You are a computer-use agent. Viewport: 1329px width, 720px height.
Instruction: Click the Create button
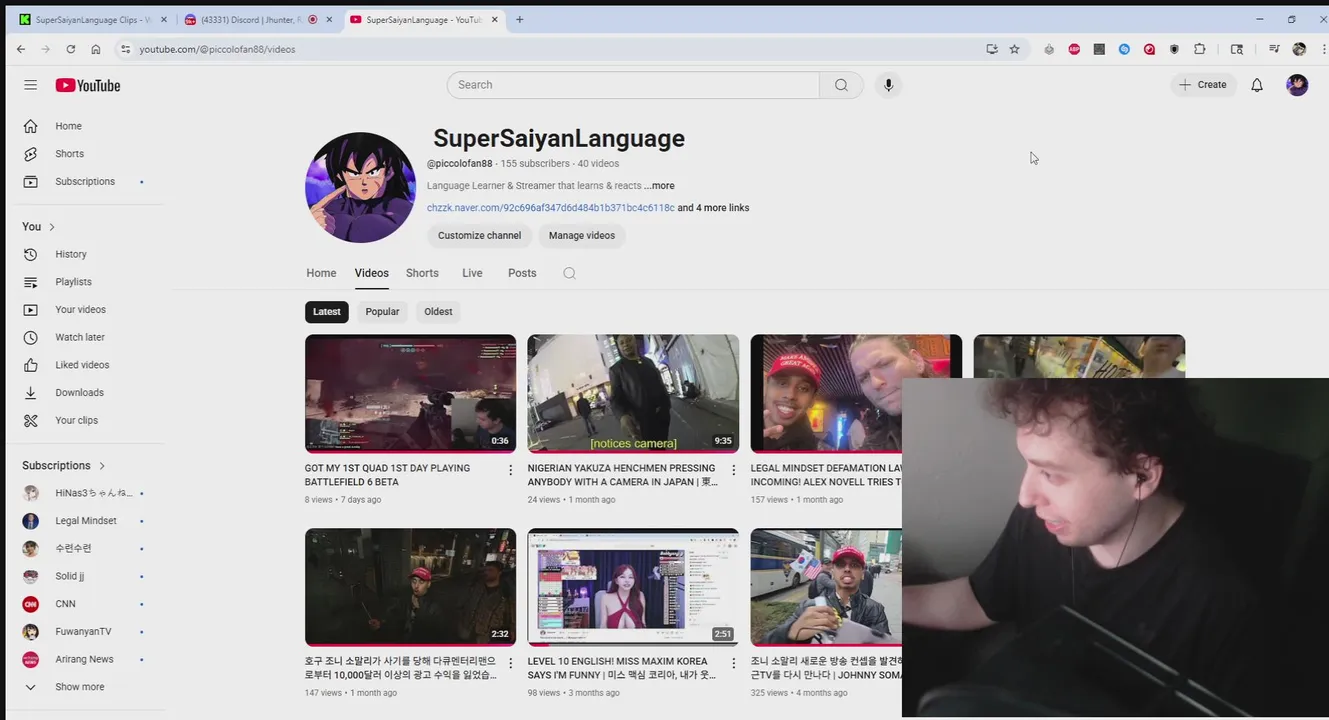click(1204, 85)
